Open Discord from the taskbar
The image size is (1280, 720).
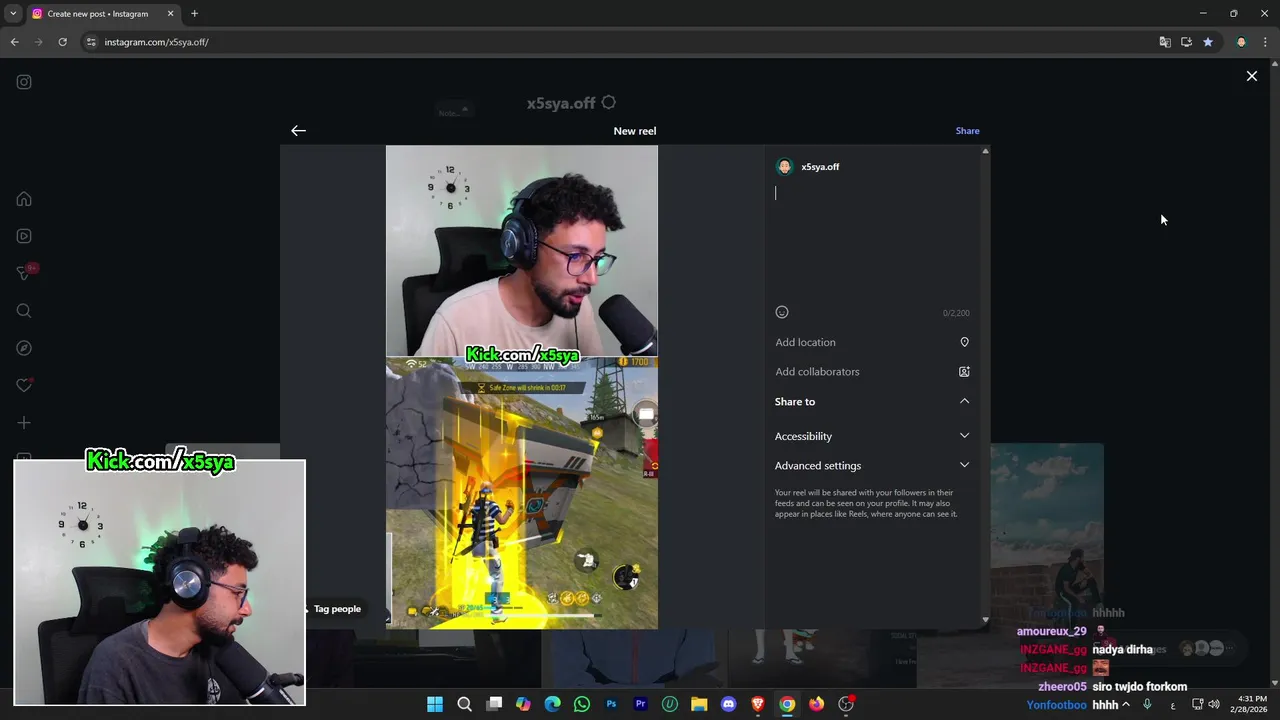tap(728, 704)
